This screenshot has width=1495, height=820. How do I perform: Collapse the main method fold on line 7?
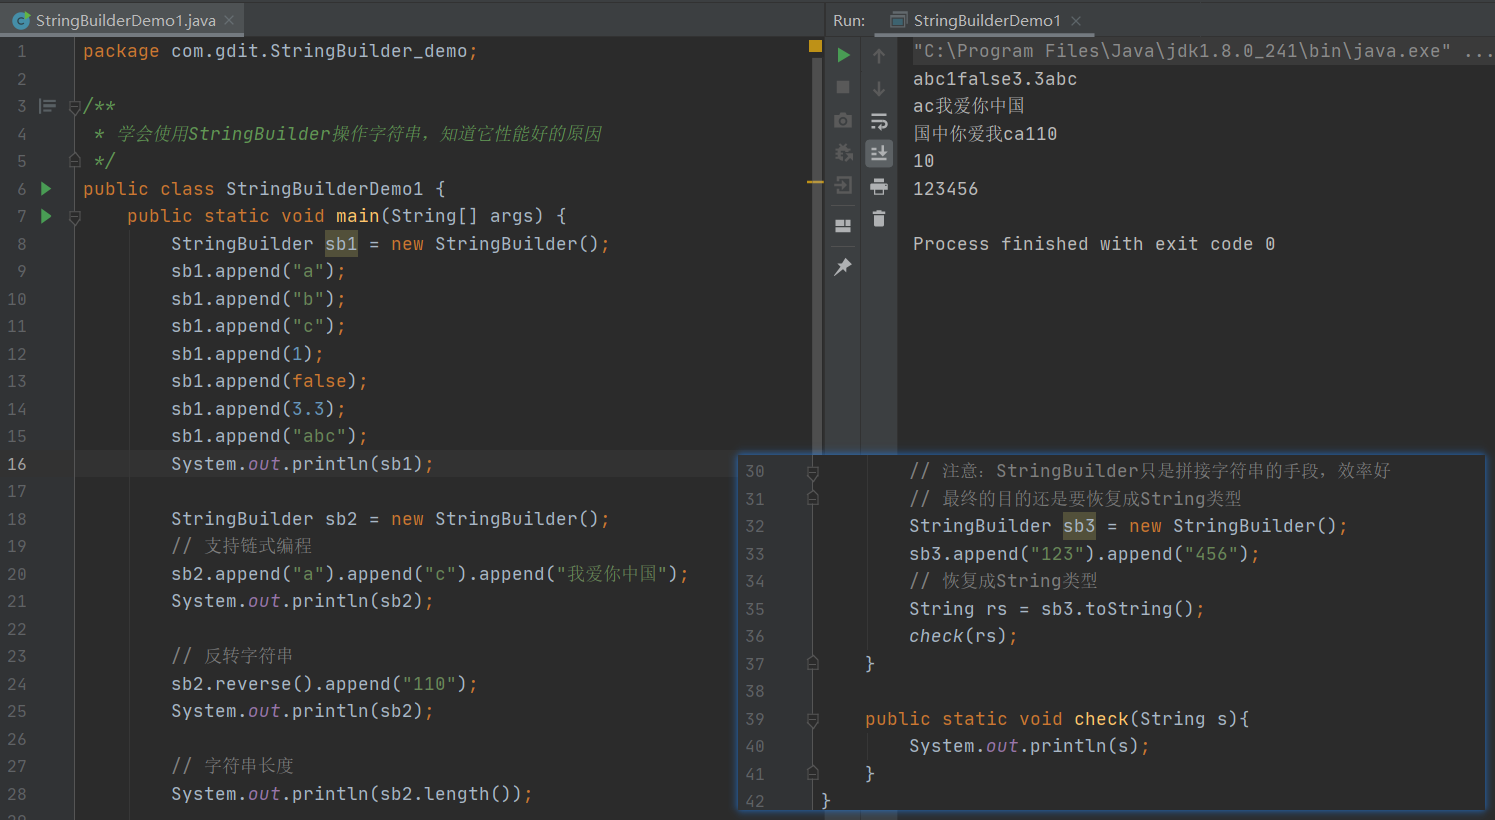click(74, 217)
